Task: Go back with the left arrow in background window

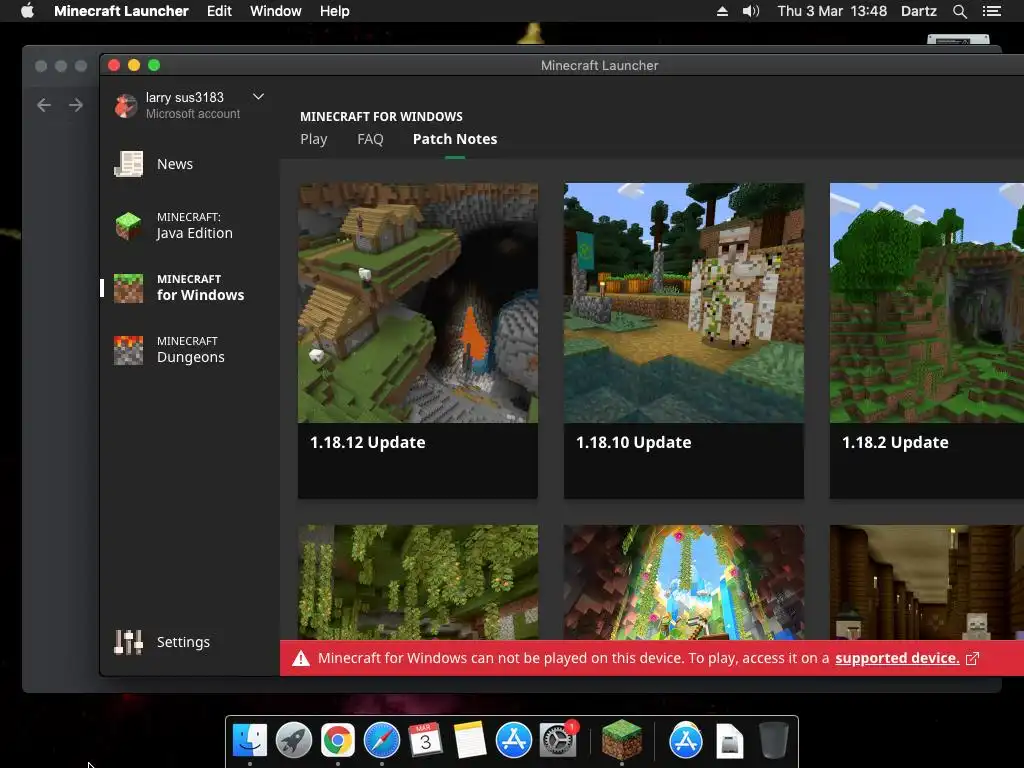Action: tap(44, 105)
